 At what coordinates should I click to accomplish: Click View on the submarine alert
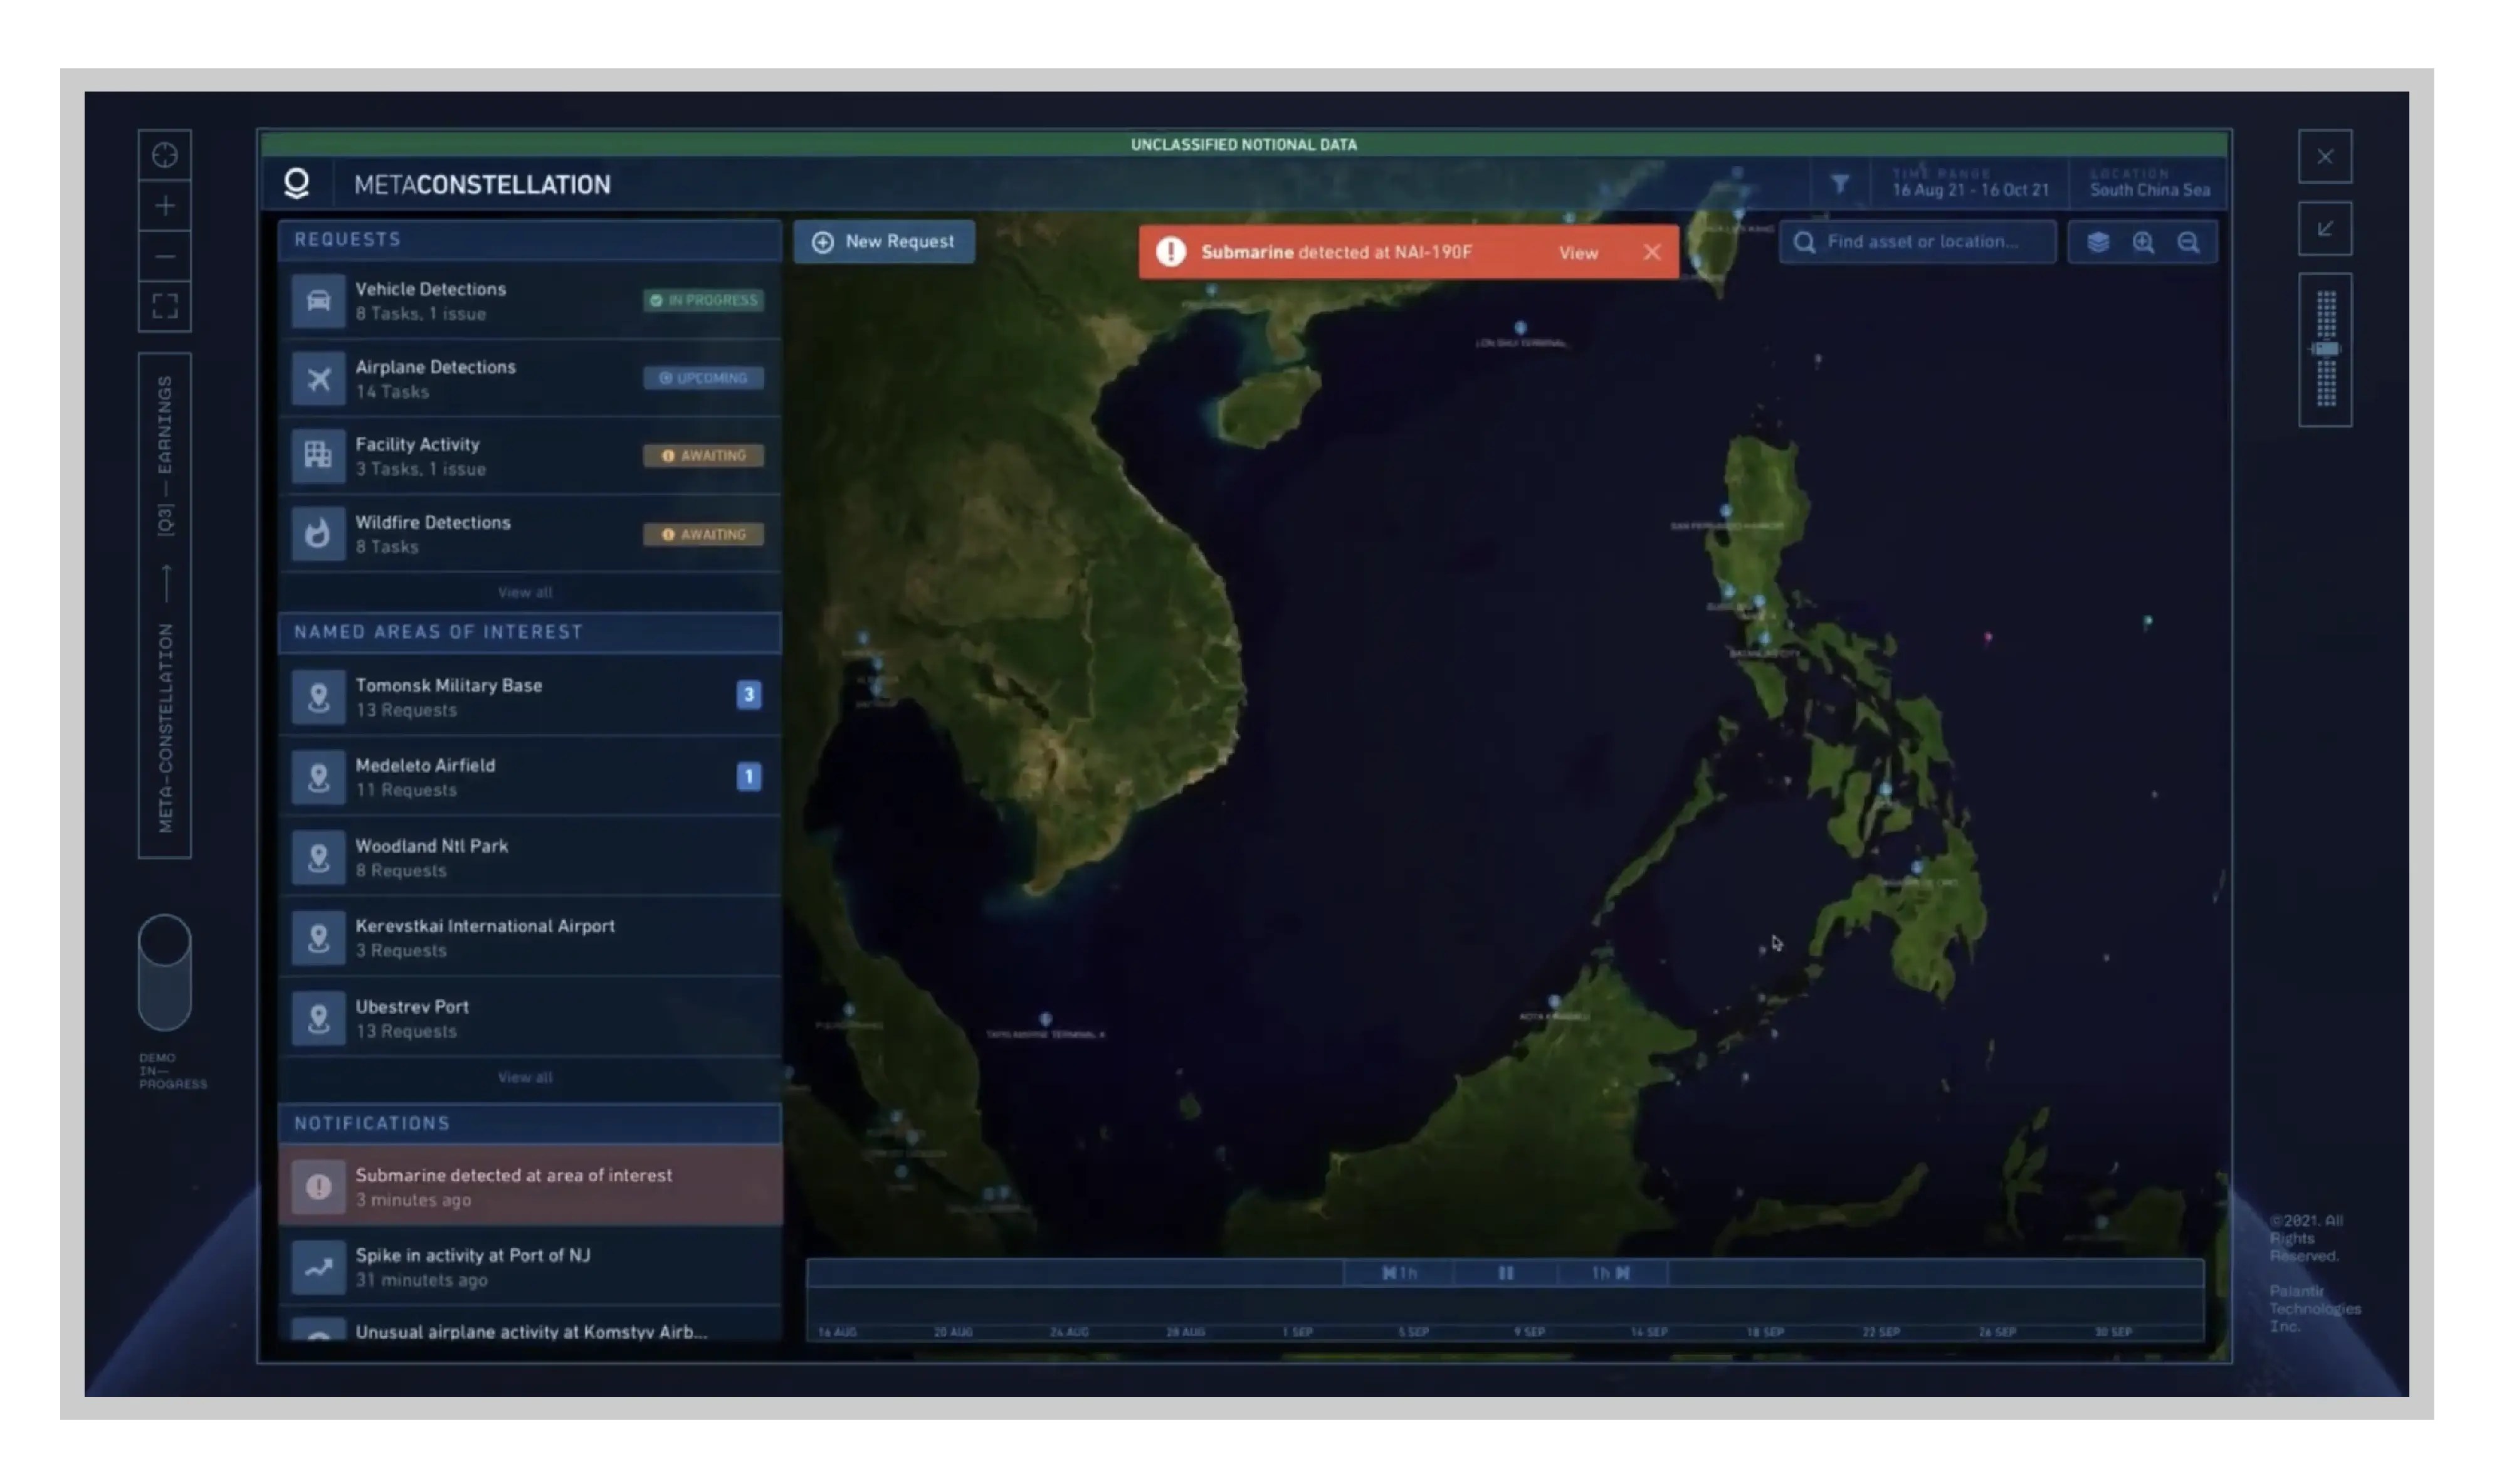1578,253
